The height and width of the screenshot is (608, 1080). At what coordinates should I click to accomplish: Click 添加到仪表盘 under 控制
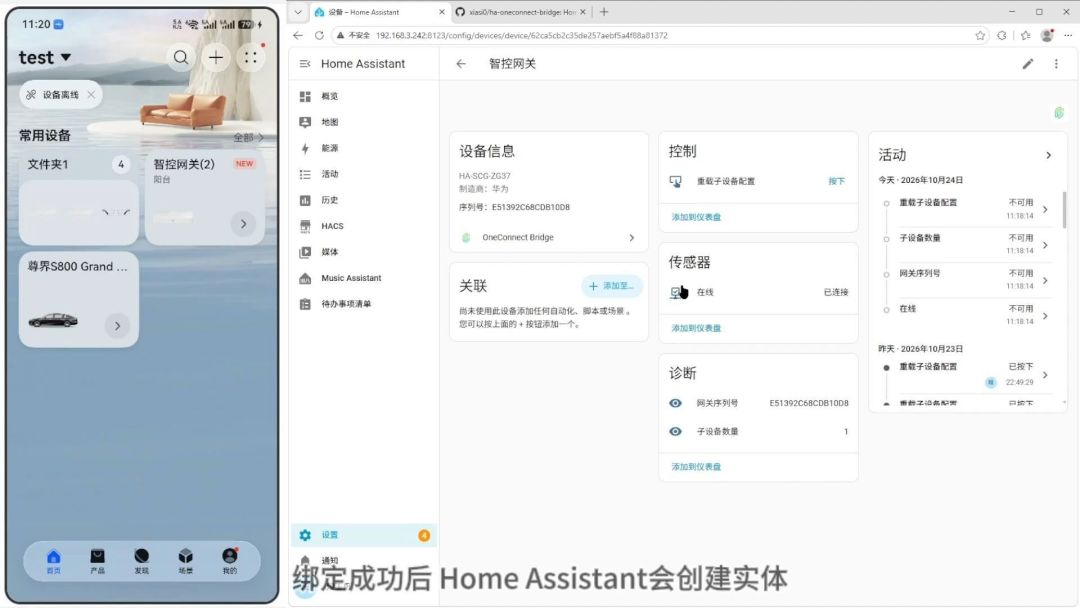696,217
